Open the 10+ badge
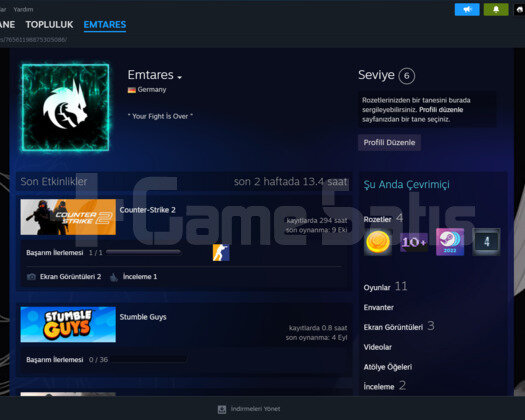Image resolution: width=525 pixels, height=420 pixels. click(x=414, y=242)
